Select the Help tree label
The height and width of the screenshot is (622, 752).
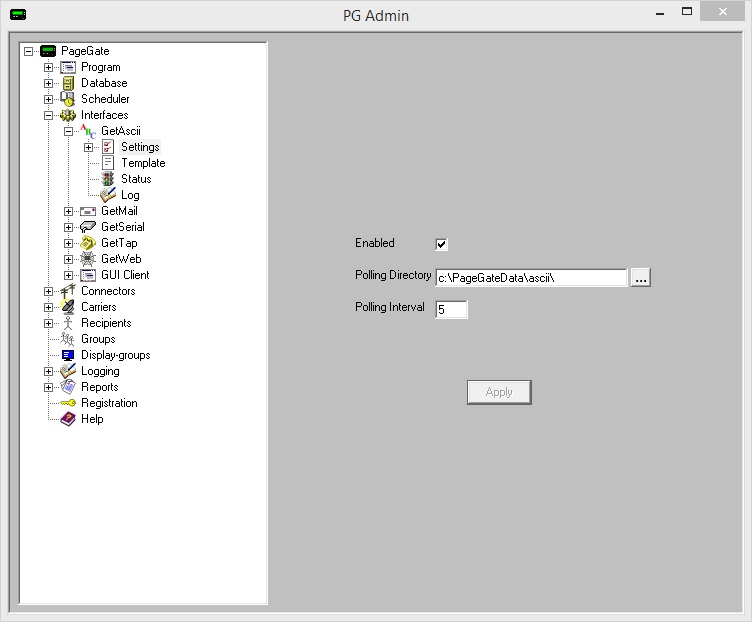point(92,419)
